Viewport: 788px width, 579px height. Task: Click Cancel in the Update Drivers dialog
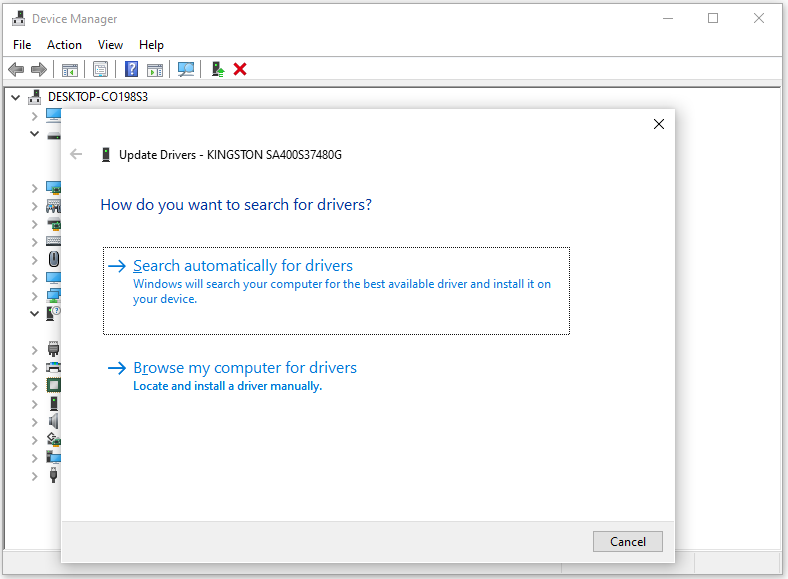[x=628, y=541]
